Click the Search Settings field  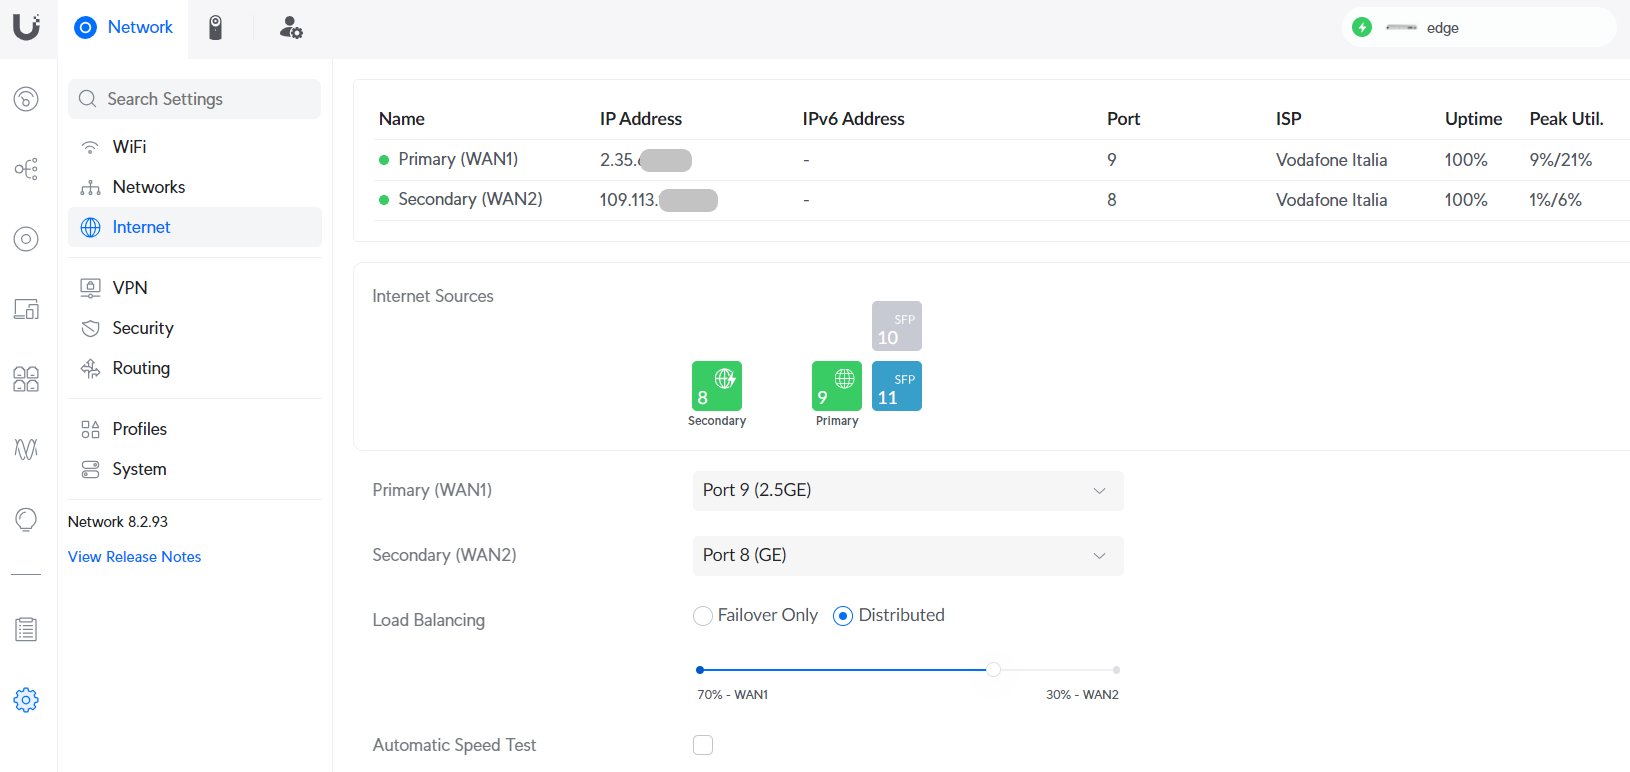click(x=195, y=99)
